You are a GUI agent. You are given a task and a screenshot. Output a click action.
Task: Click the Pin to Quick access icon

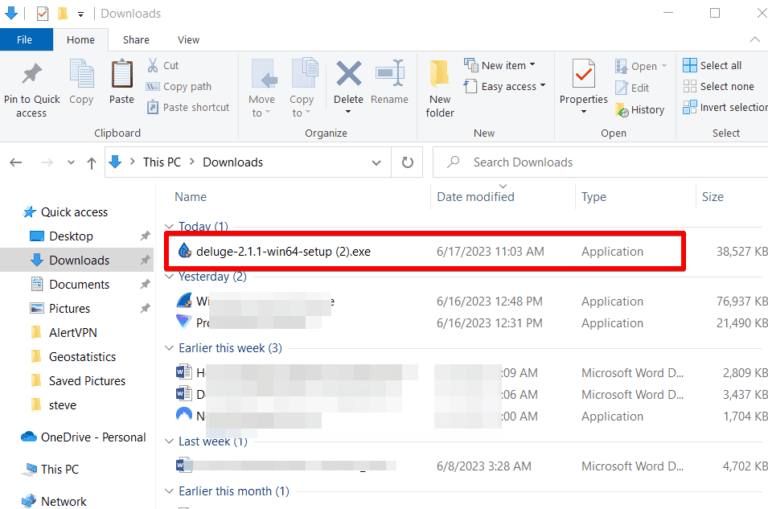pos(31,75)
